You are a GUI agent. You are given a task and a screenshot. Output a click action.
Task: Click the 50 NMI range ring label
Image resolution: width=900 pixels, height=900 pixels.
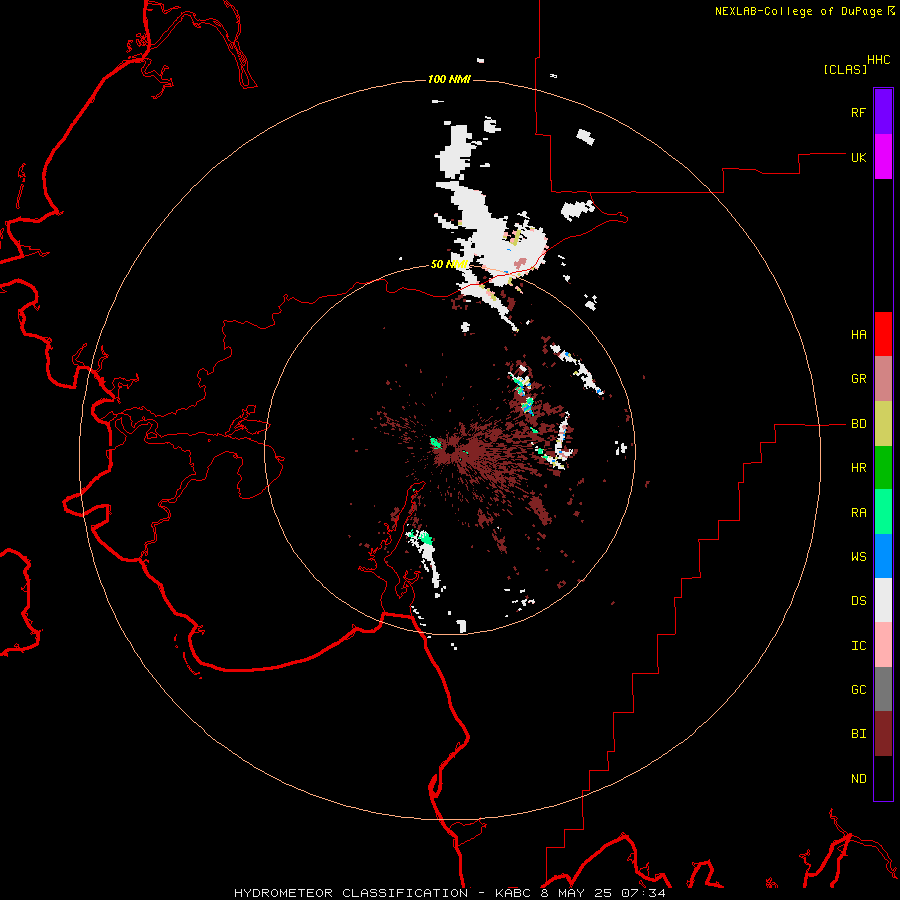[x=449, y=264]
